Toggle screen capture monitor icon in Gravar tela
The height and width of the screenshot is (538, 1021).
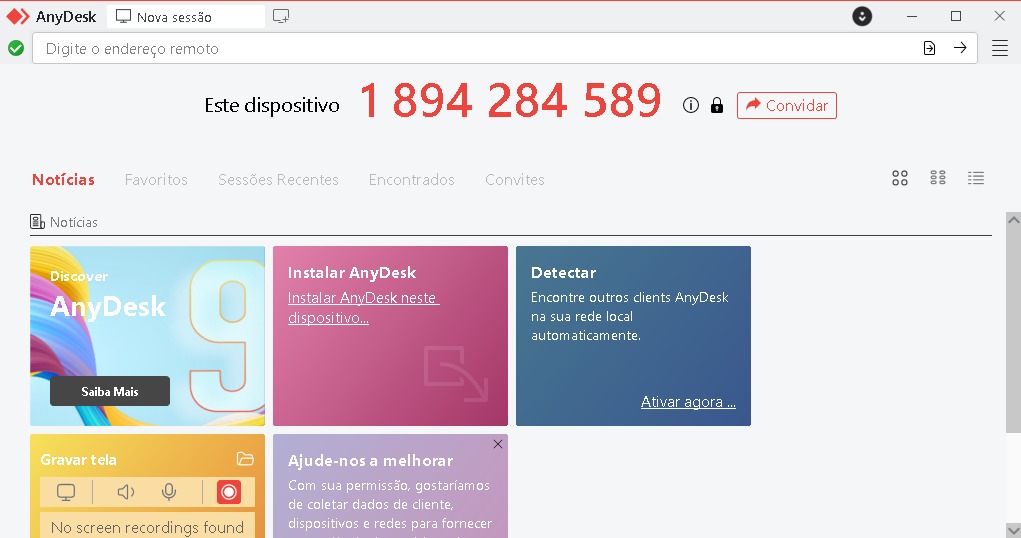[66, 492]
